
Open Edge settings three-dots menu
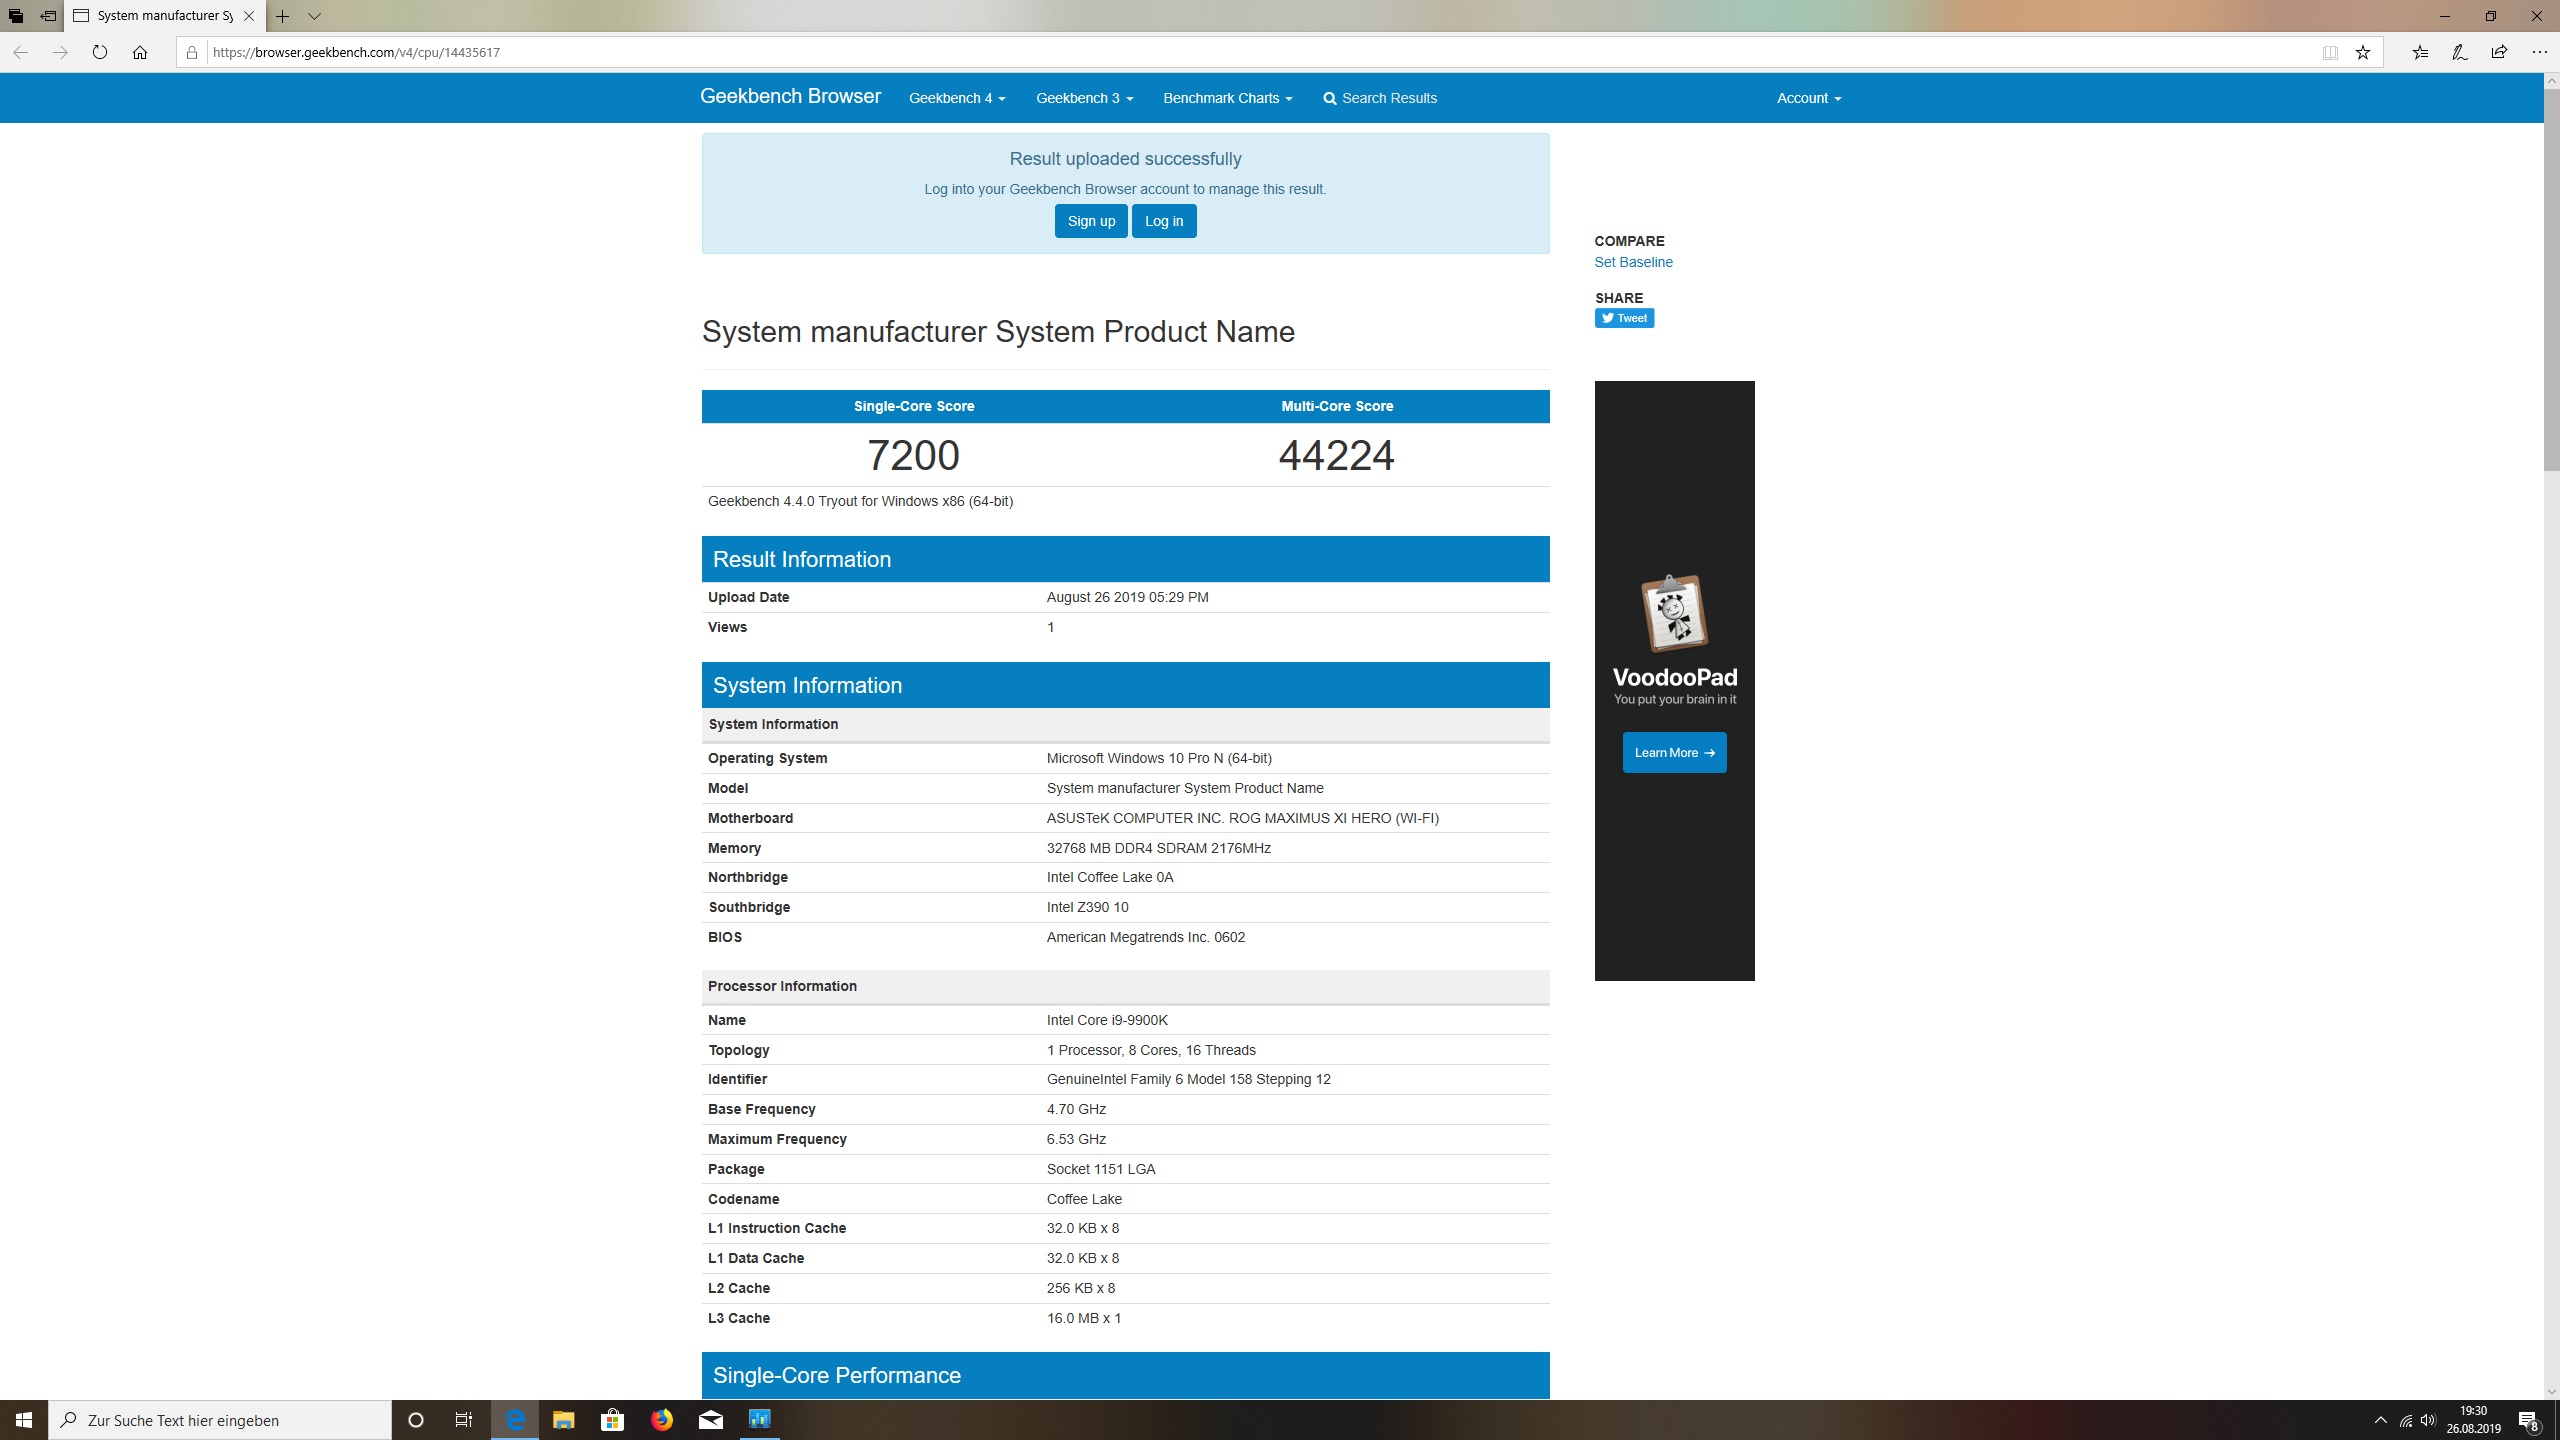pos(2539,52)
